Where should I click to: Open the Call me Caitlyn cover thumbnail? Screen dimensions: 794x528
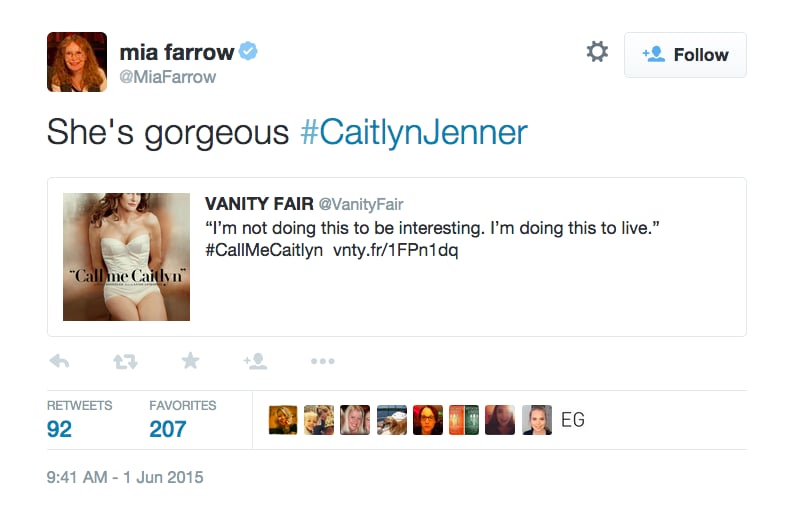[127, 257]
